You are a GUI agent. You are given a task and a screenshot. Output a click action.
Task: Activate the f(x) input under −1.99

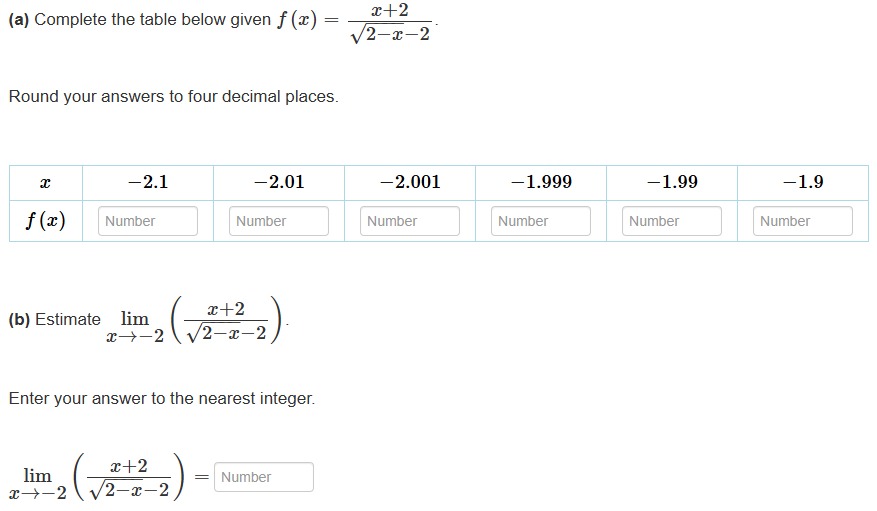click(672, 221)
